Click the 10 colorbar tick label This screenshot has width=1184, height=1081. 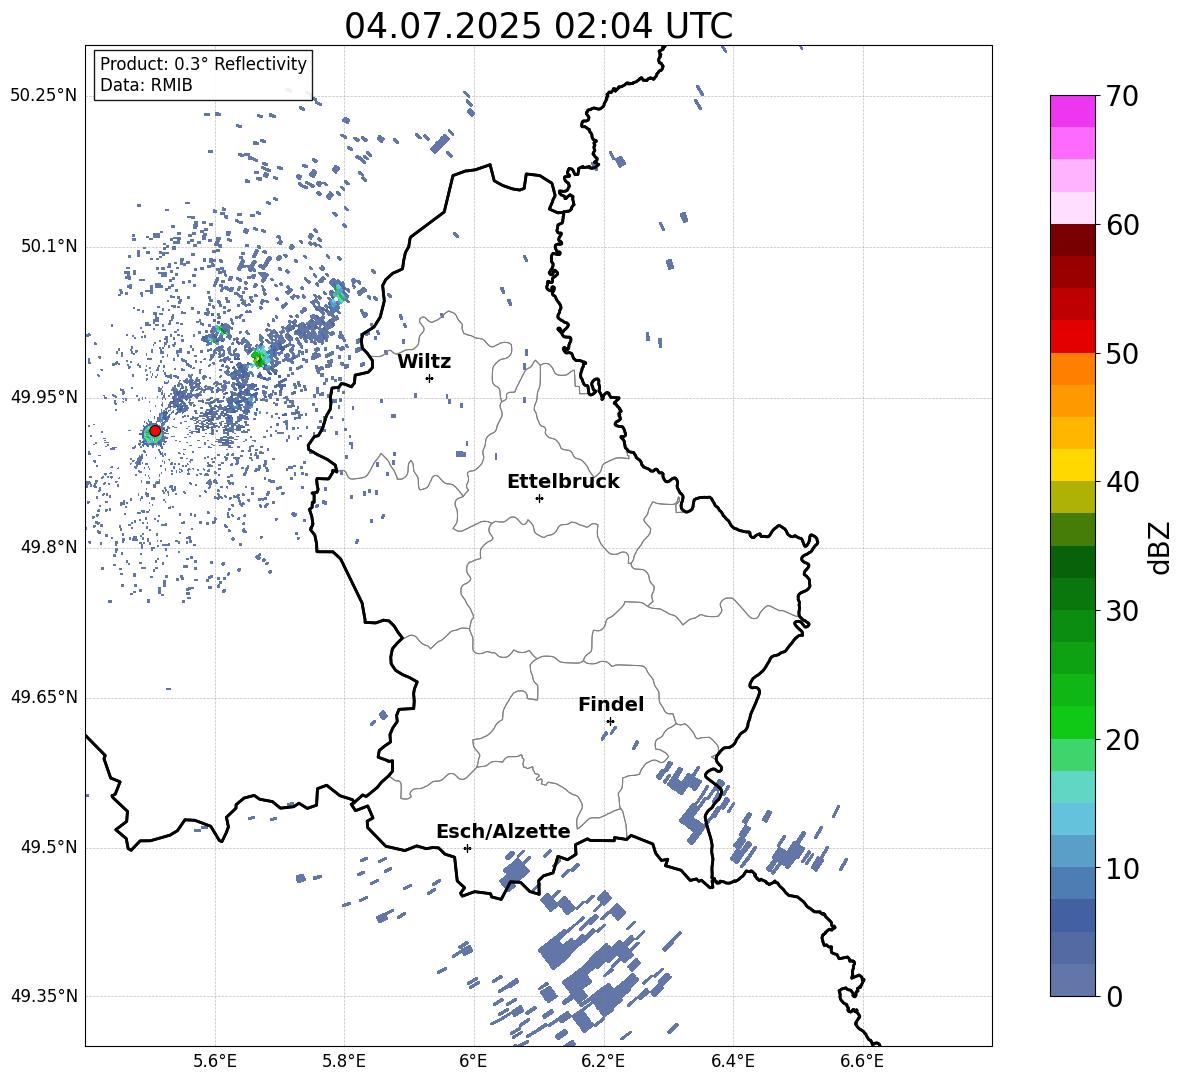(x=1122, y=868)
